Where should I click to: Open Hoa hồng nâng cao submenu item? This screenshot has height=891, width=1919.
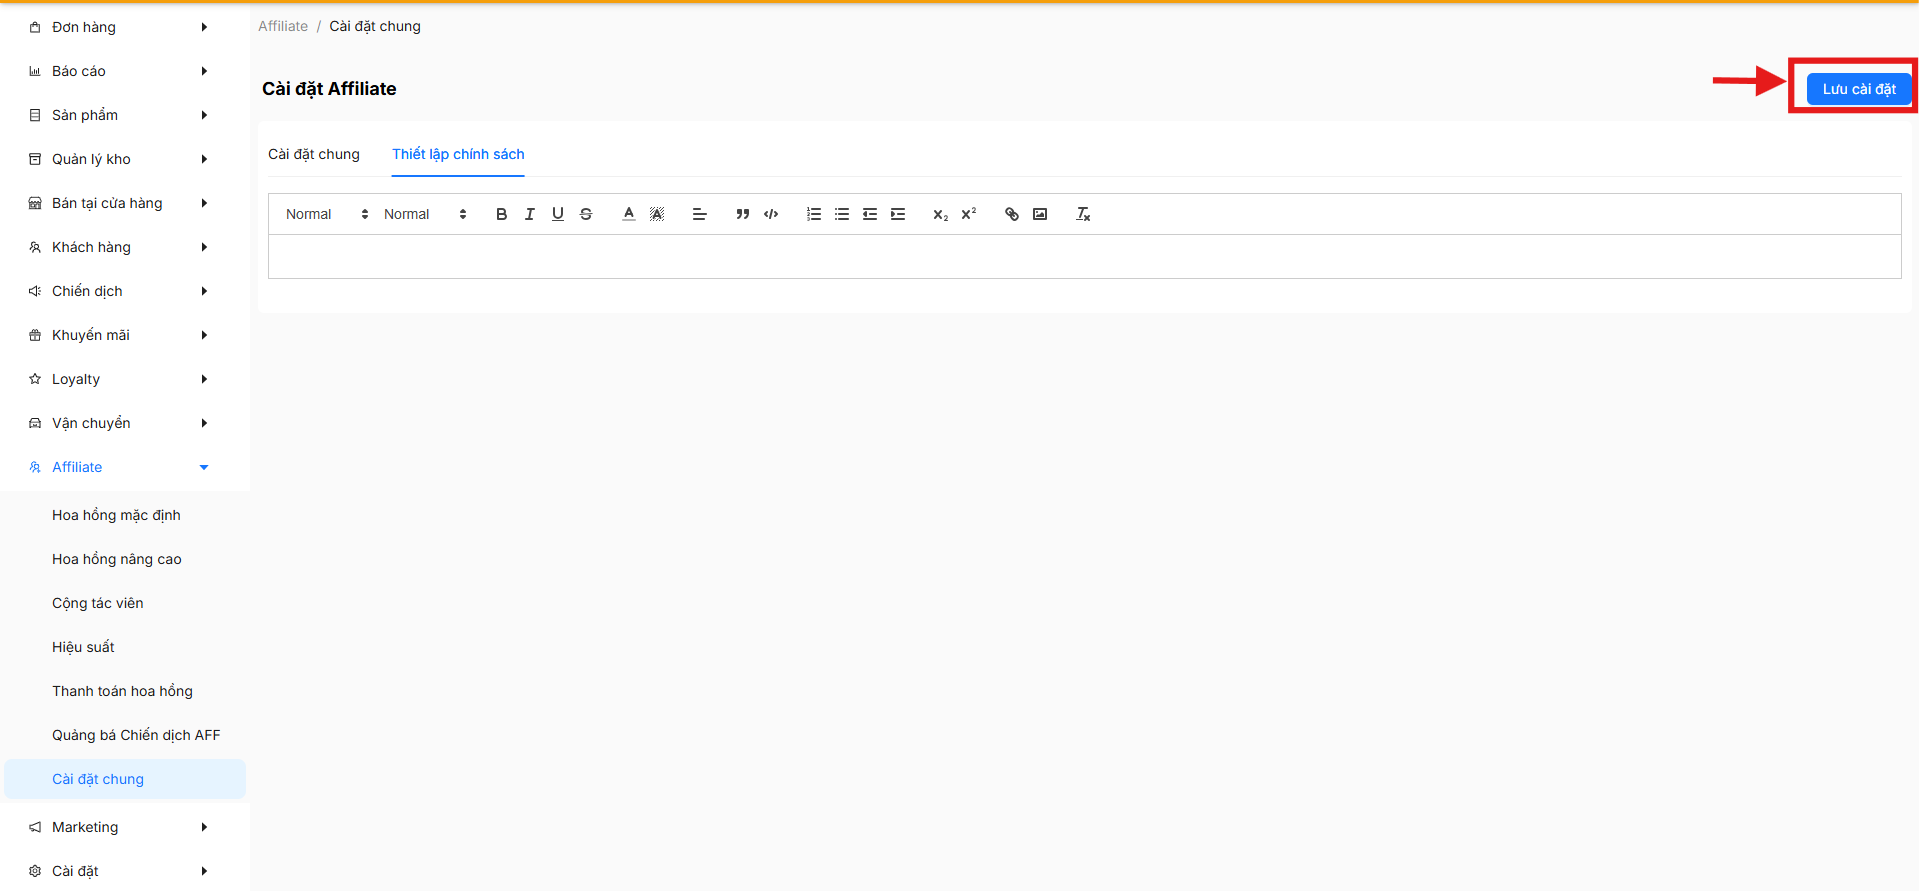click(x=117, y=559)
